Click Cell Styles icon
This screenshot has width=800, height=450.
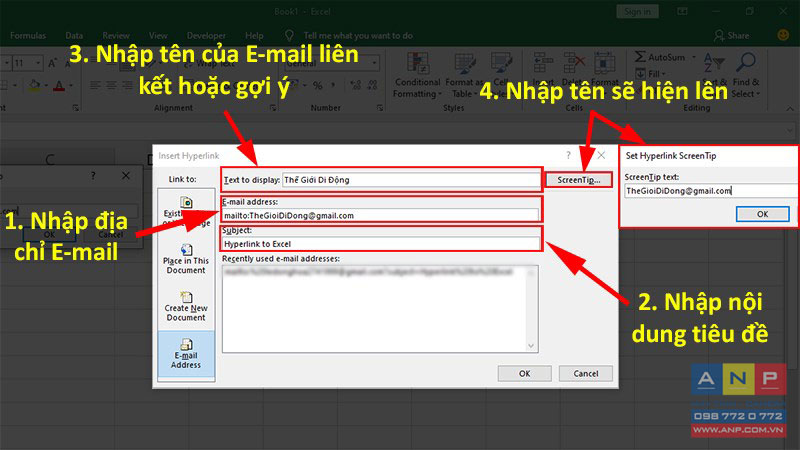point(501,63)
